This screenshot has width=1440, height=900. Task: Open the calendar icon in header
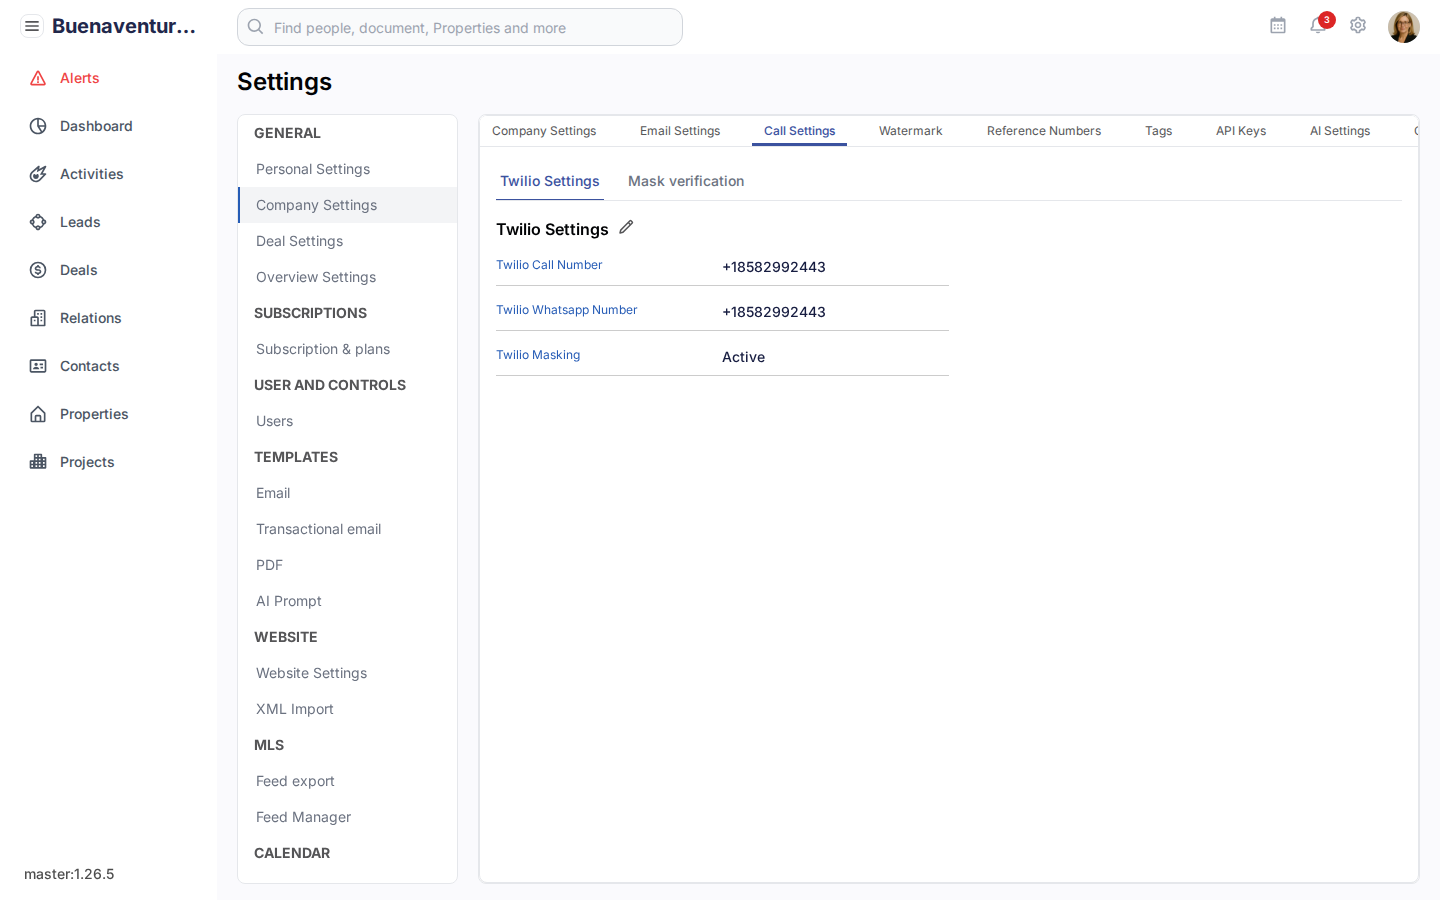coord(1278,26)
